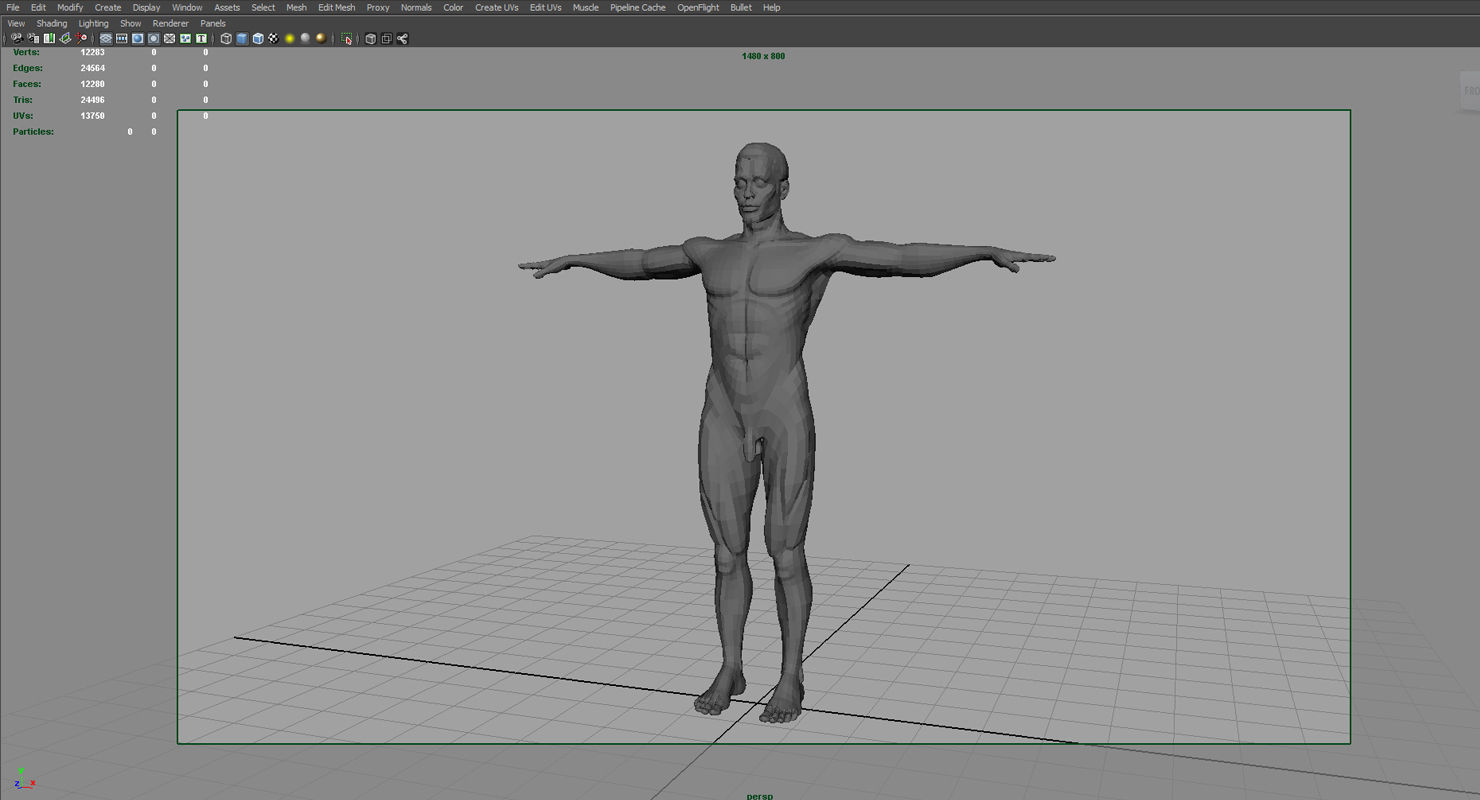Toggle the Gate Mask icon
The height and width of the screenshot is (800, 1480).
click(153, 38)
